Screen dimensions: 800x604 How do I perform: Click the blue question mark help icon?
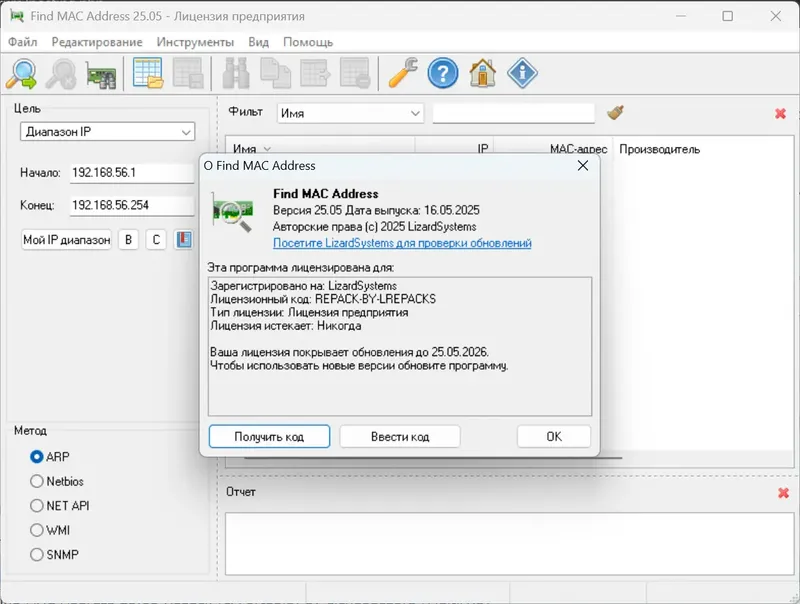click(441, 74)
